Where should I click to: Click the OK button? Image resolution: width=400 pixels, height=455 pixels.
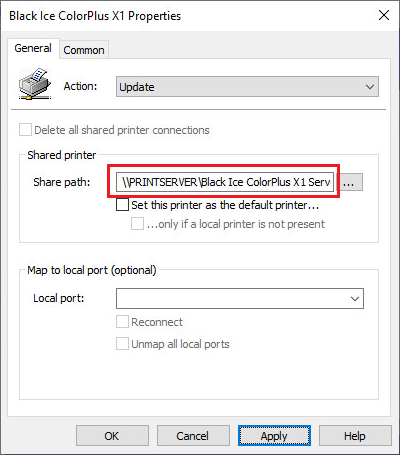112,436
